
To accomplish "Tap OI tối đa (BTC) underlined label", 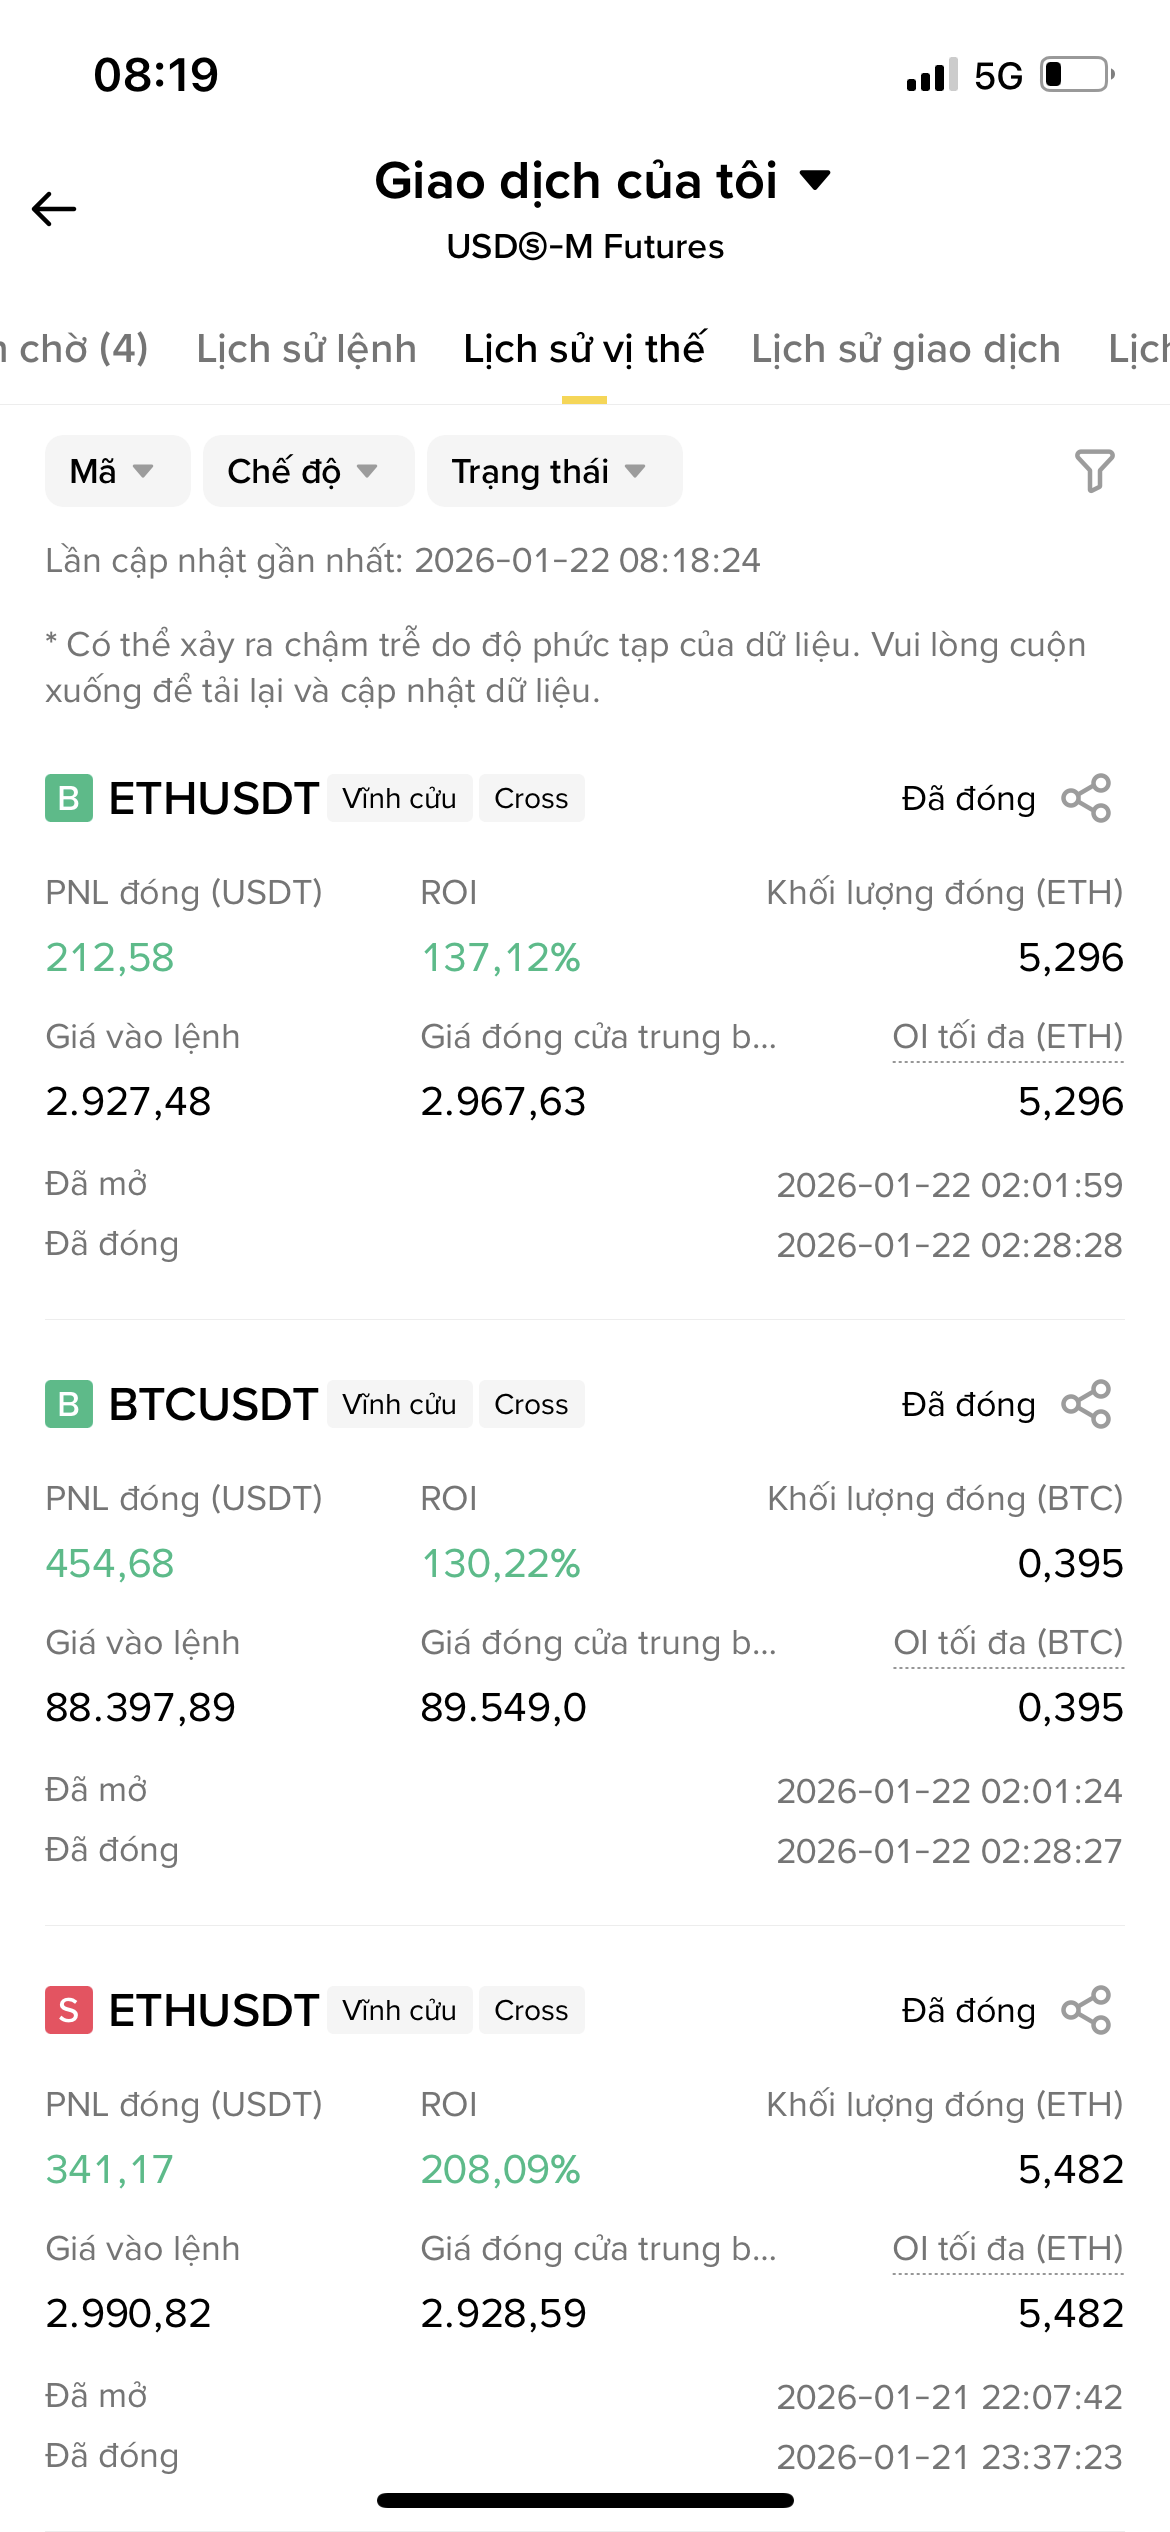I will pos(1008,1643).
